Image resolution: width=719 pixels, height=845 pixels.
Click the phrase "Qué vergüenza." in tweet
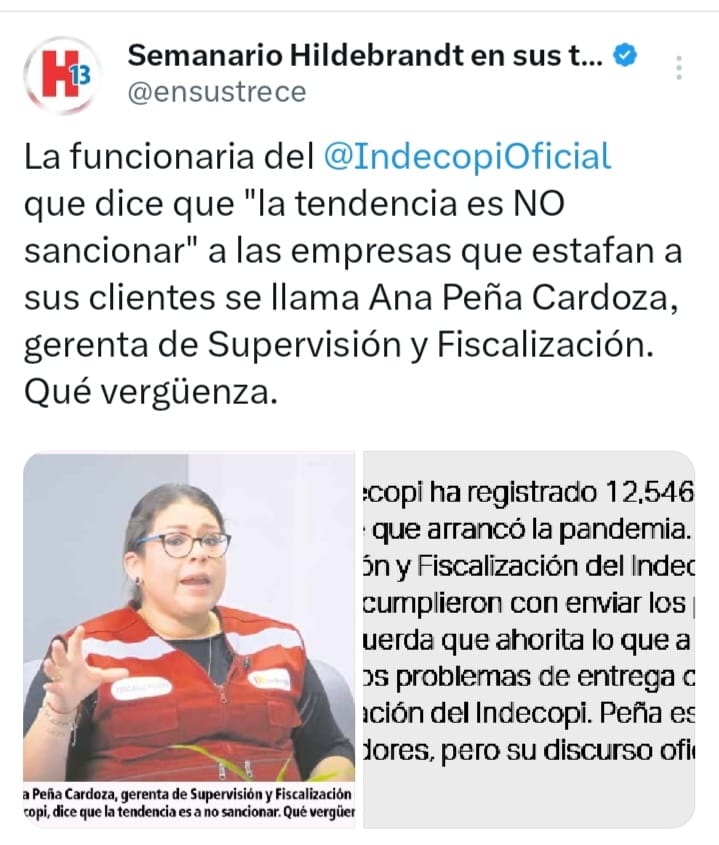(x=151, y=392)
